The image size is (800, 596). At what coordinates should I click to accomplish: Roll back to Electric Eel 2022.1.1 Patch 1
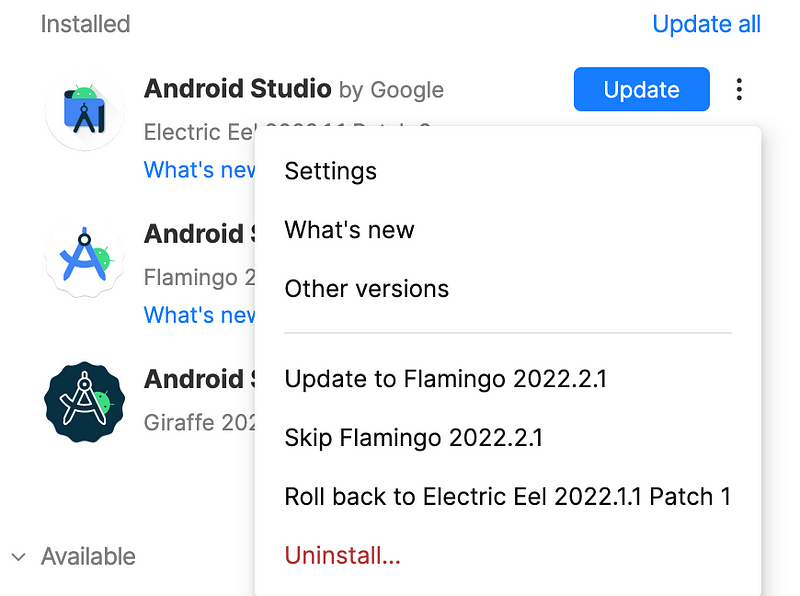click(x=508, y=496)
